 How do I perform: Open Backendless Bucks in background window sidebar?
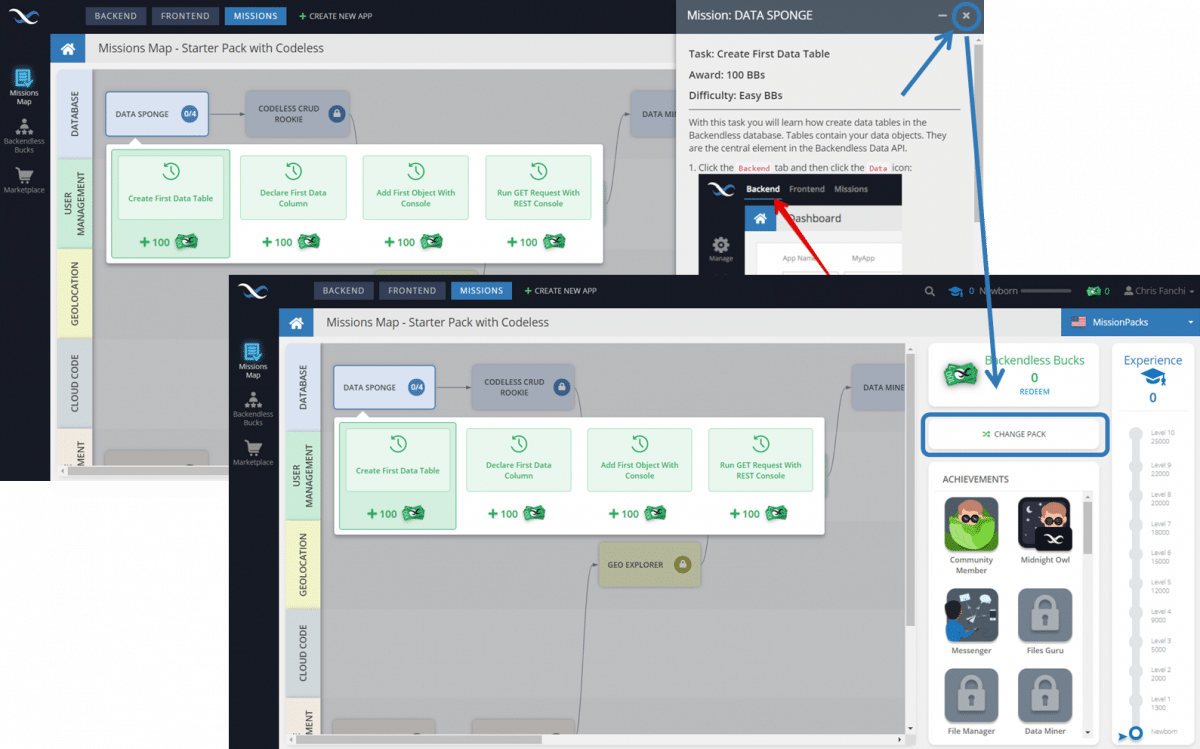pyautogui.click(x=24, y=133)
